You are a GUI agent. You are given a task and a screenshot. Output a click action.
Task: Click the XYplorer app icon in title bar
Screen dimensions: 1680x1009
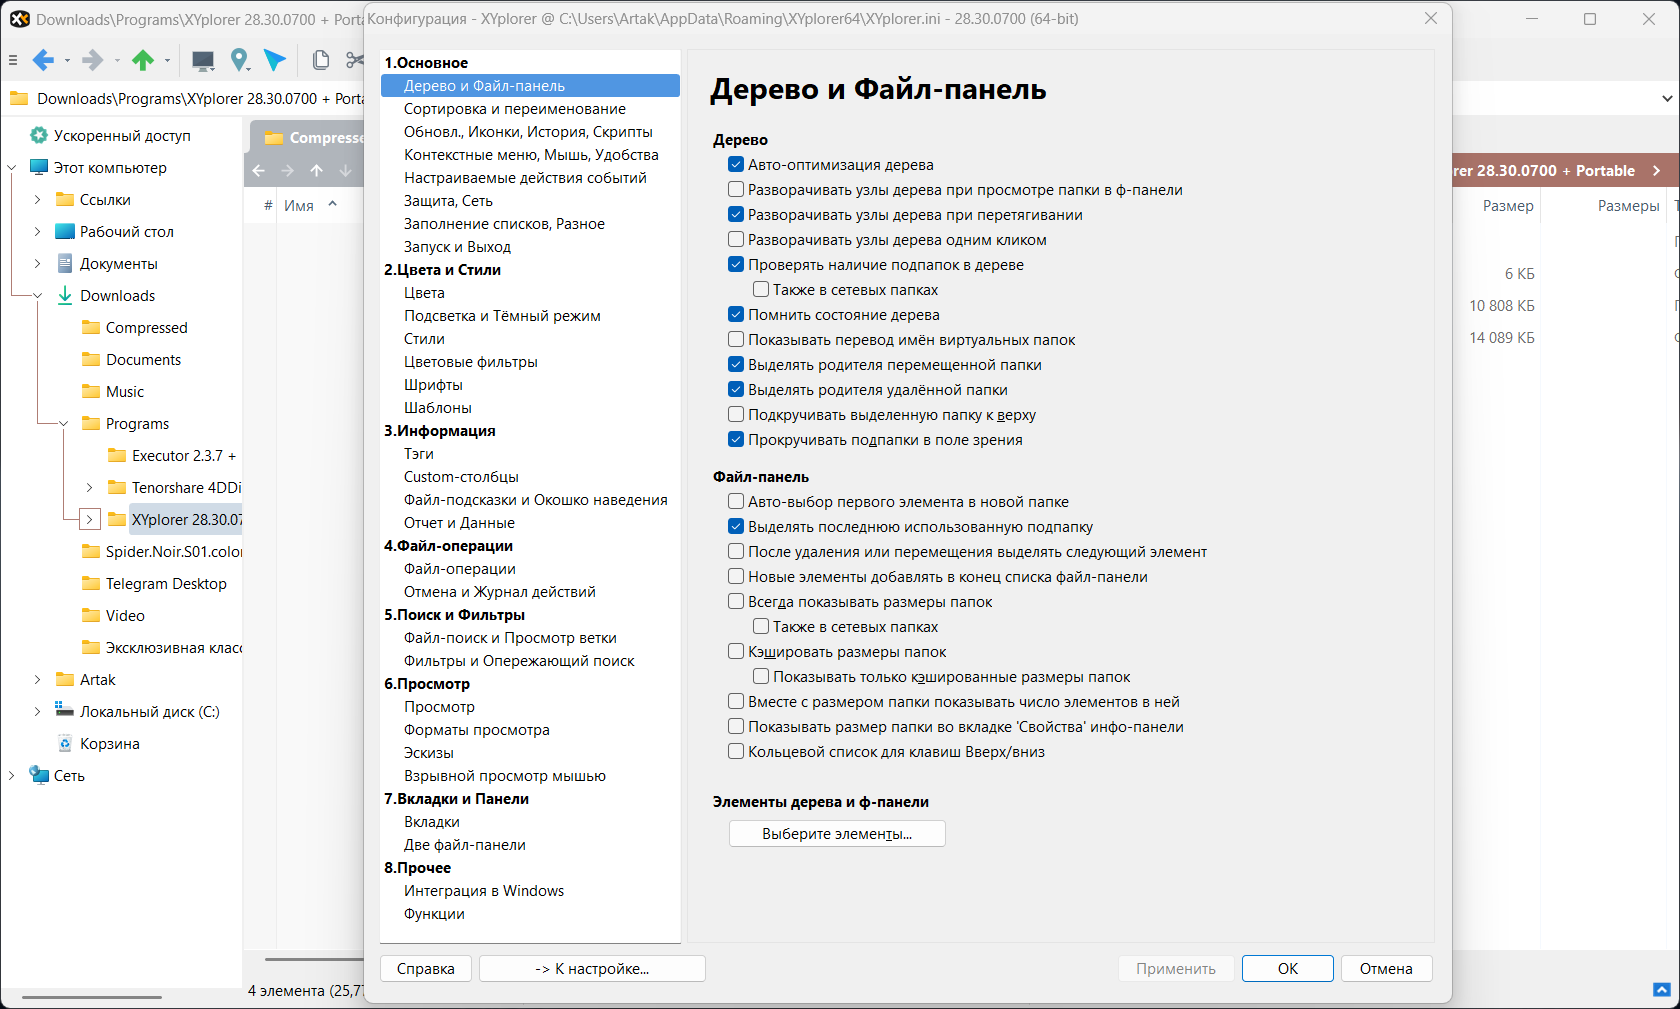[x=20, y=19]
